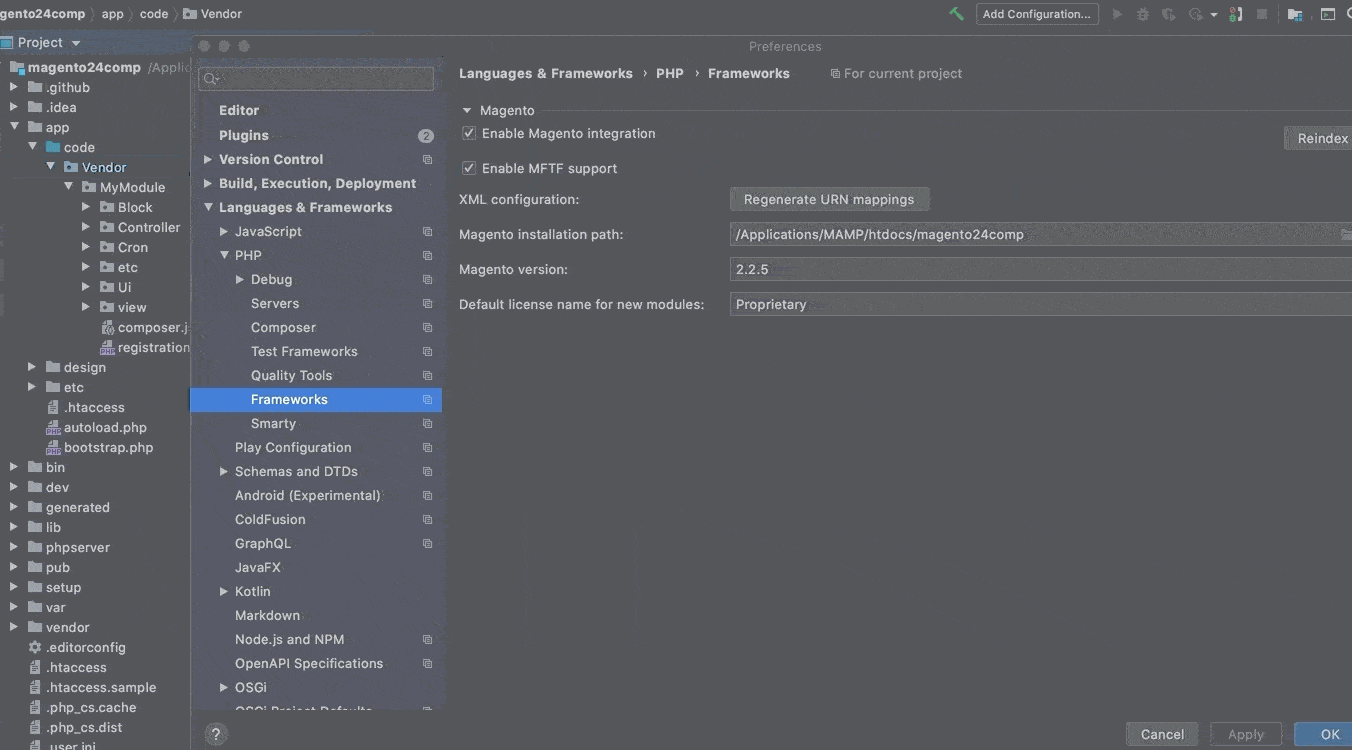Collapse the Magento section triangle
Screen dimensions: 1352x750
[x=467, y=111]
